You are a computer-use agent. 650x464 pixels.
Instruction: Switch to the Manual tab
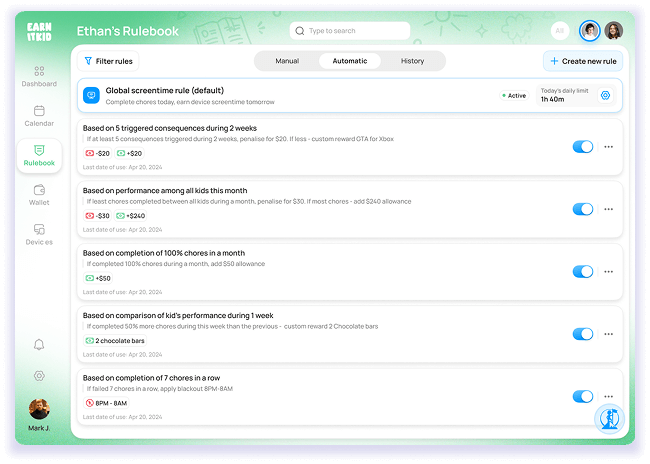287,61
